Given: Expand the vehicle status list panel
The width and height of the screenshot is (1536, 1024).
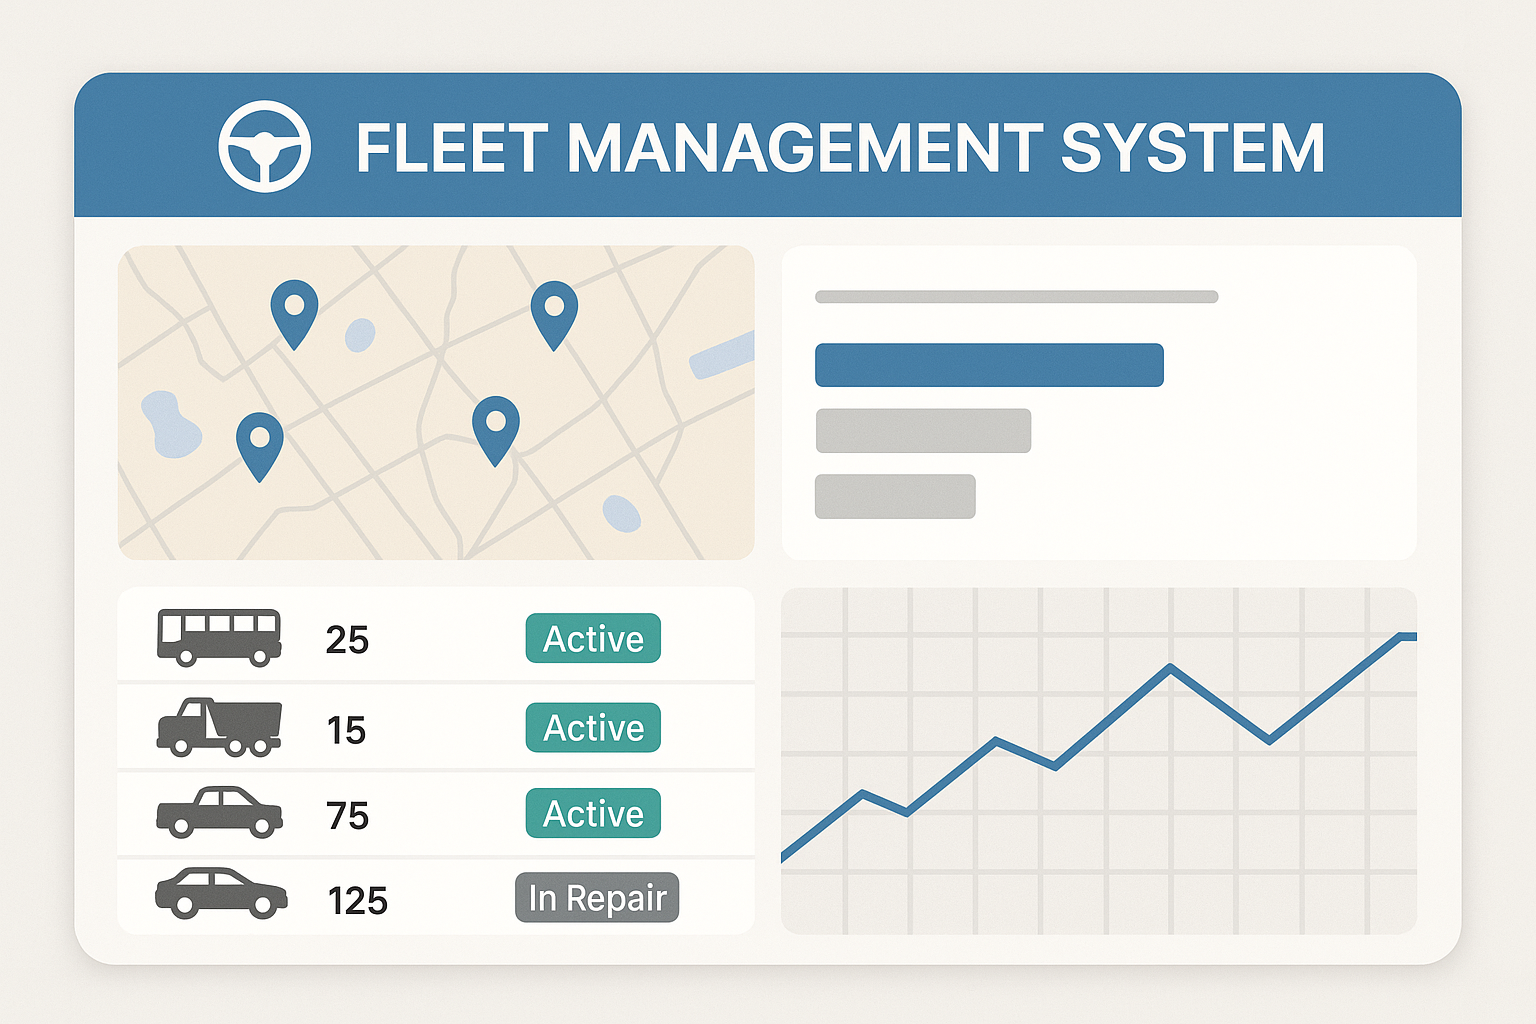Looking at the screenshot, I should [x=437, y=760].
